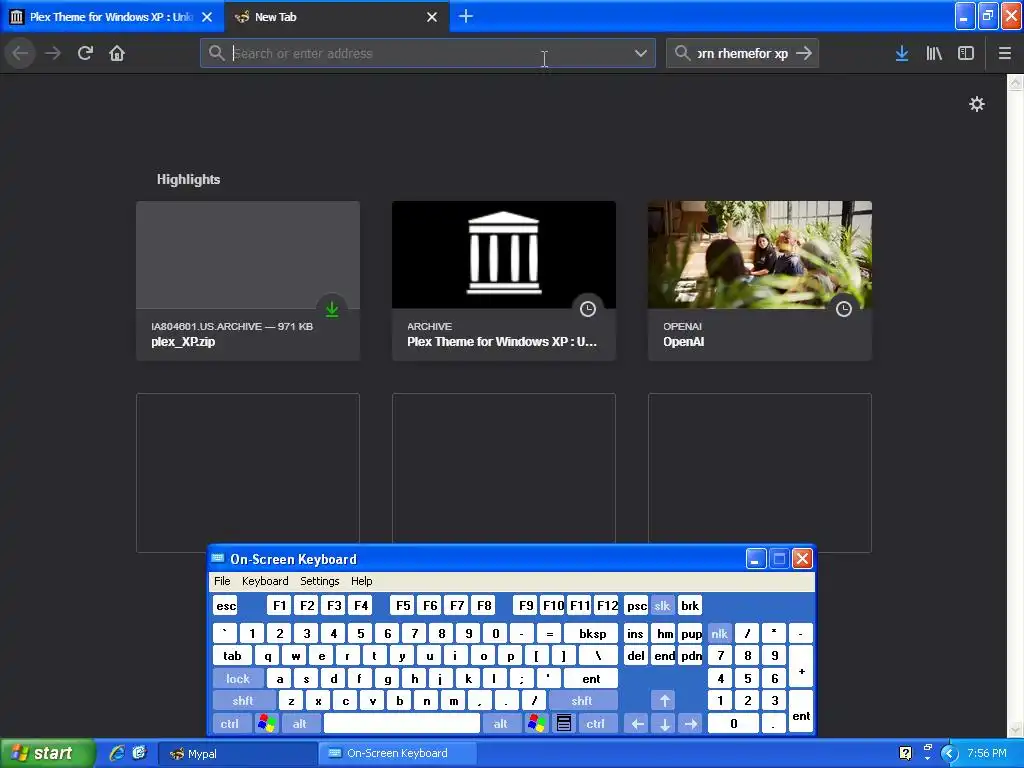Viewport: 1024px width, 768px height.
Task: Click the browser Forward arrow button
Action: click(x=53, y=53)
